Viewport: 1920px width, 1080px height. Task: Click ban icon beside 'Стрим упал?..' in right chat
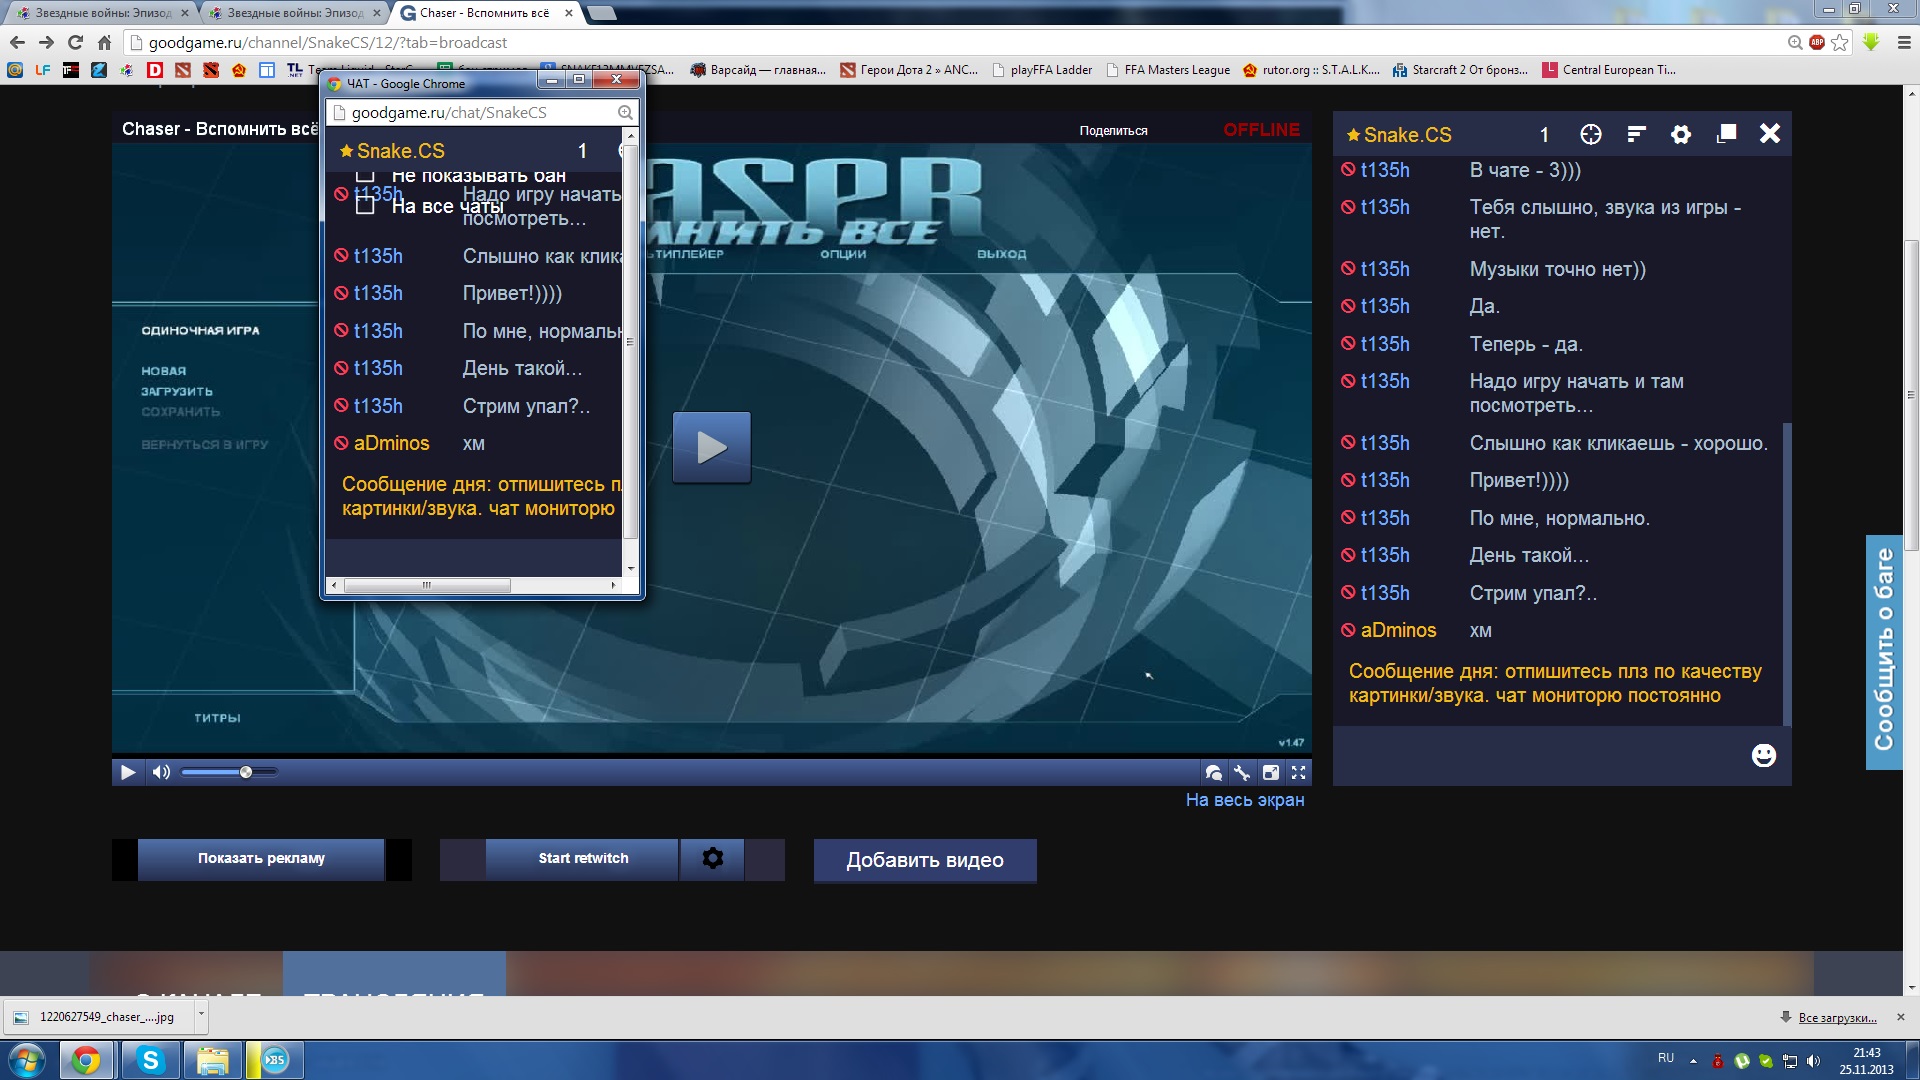click(x=1348, y=593)
